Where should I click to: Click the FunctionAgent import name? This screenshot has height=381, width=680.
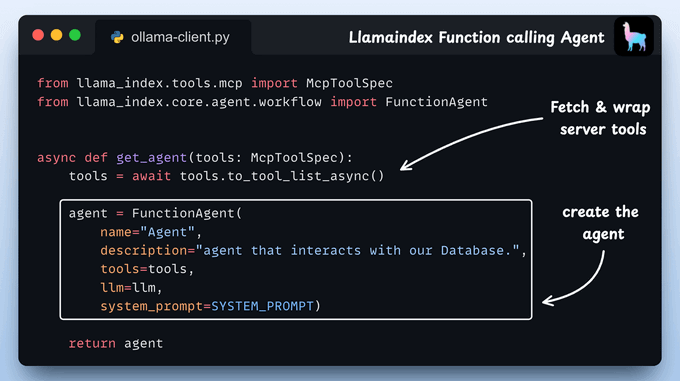[436, 102]
